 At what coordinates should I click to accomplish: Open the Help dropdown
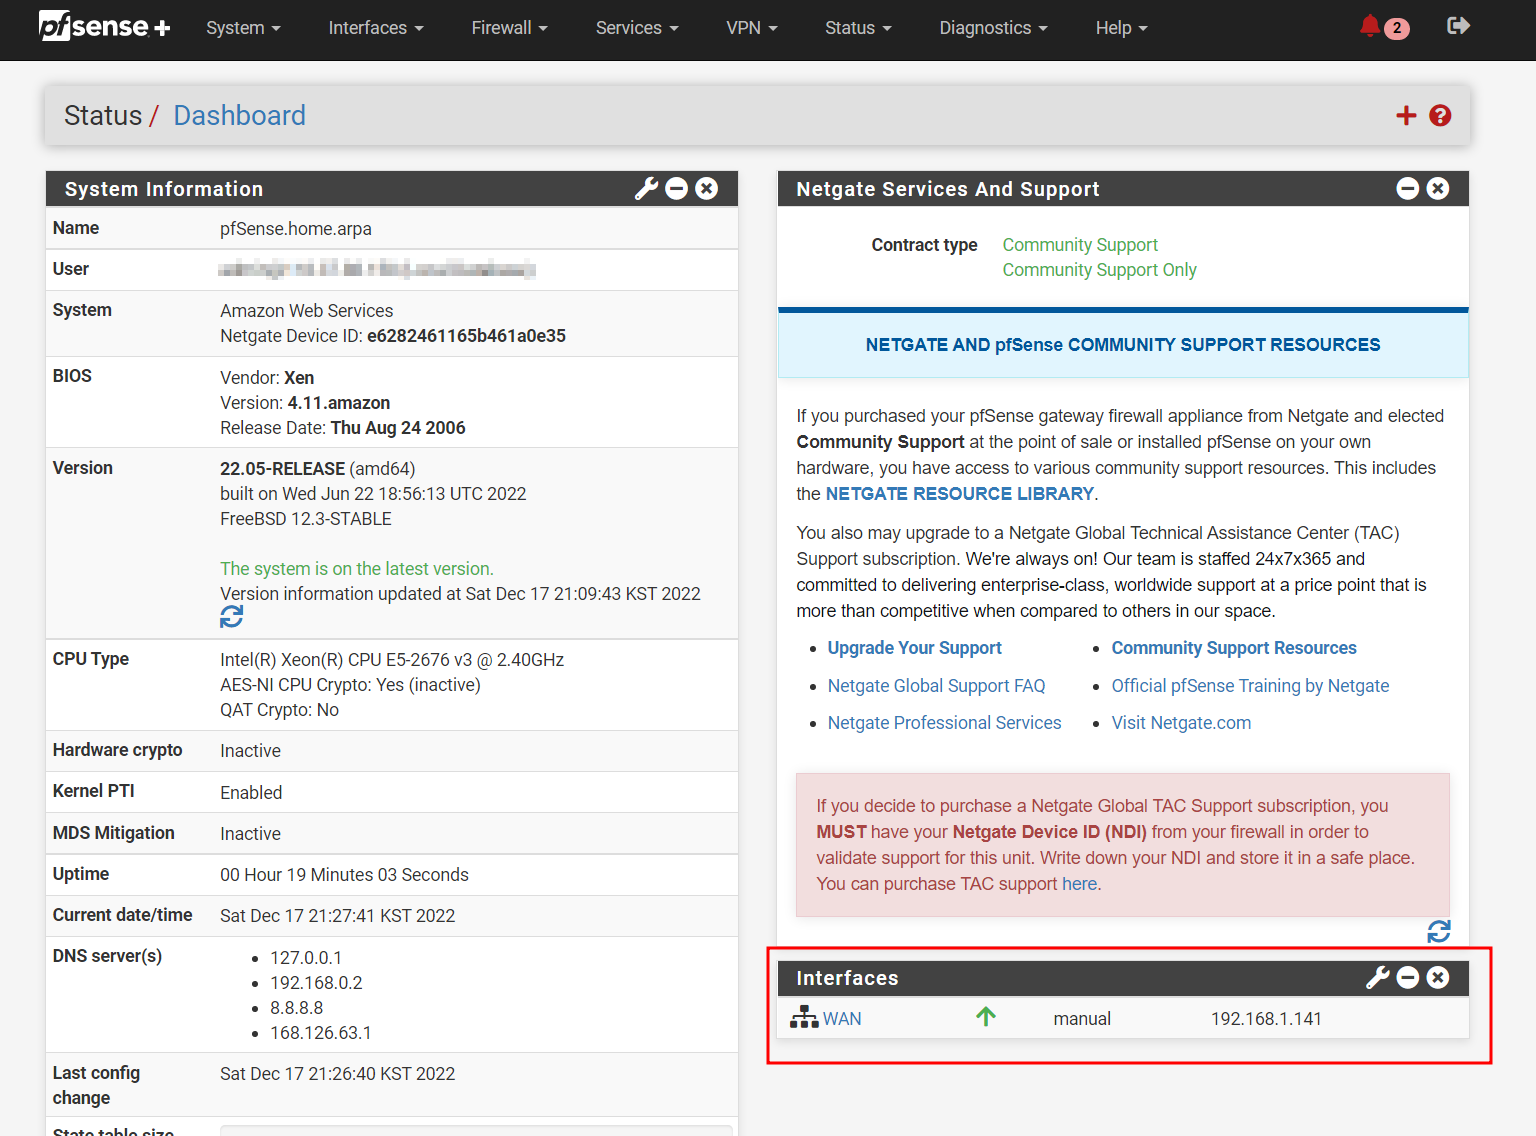pyautogui.click(x=1121, y=28)
